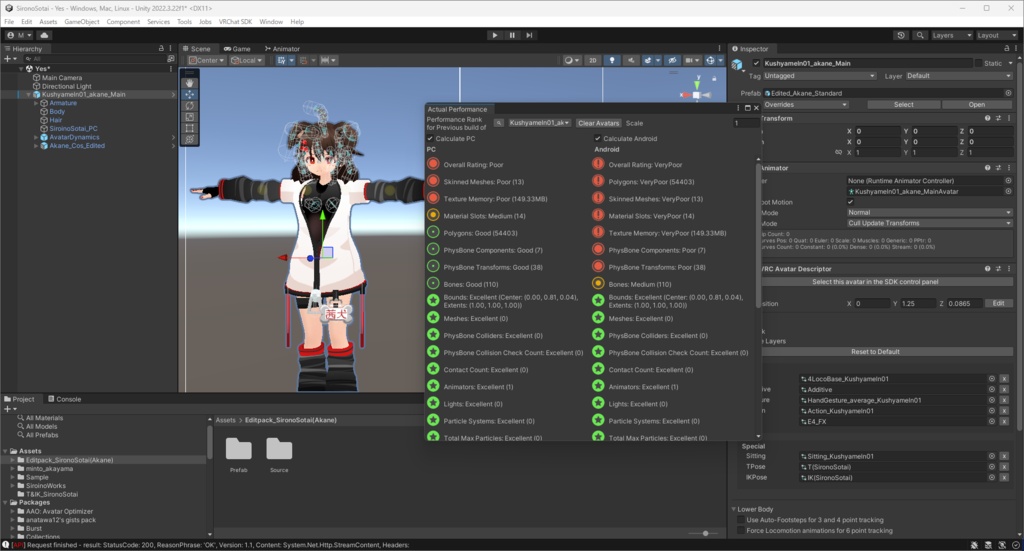Image resolution: width=1024 pixels, height=551 pixels.
Task: Toggle 2D view in Scene toolbar
Action: [592, 60]
